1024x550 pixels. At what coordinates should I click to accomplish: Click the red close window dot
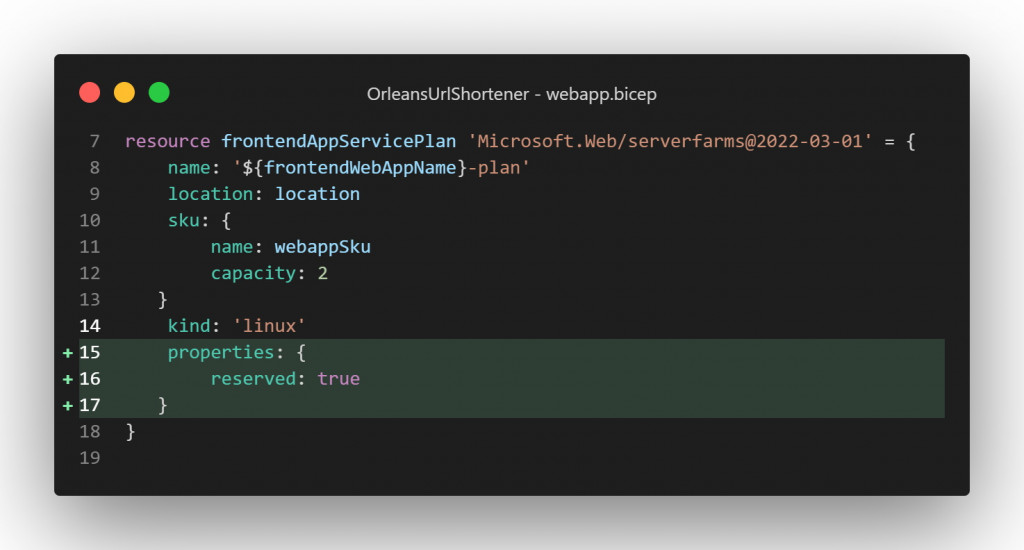pos(90,93)
